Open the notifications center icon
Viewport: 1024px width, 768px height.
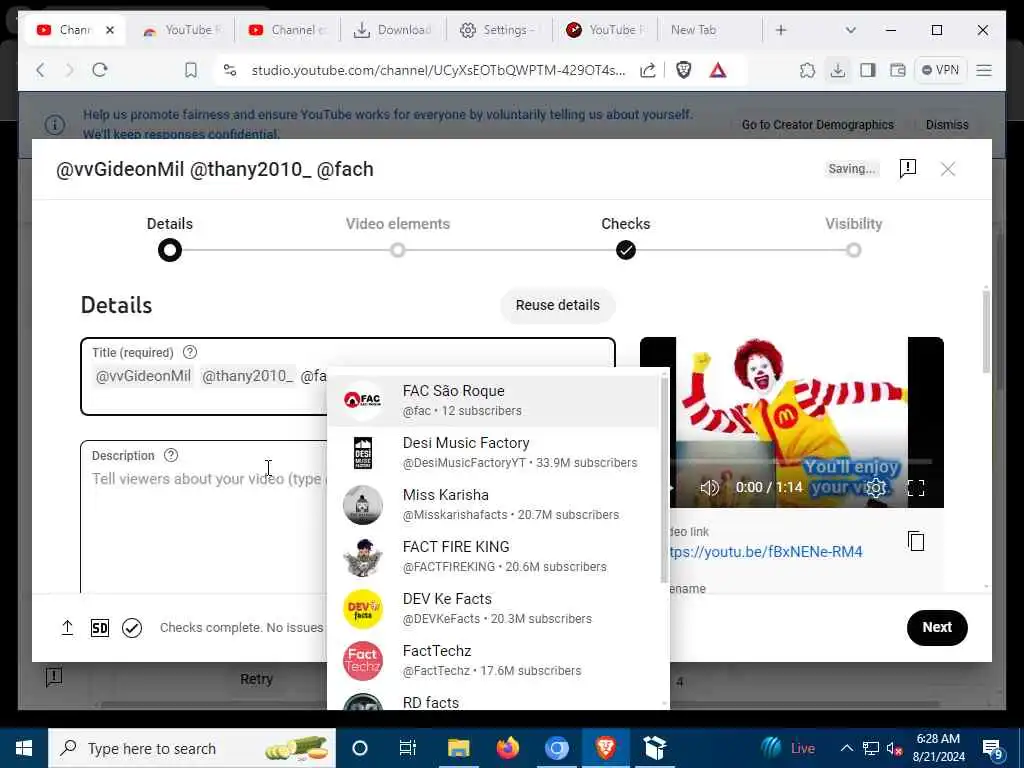[992, 748]
